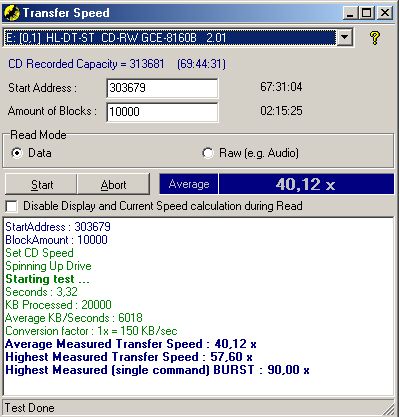Click the Starting test ... log line
399x417 pixels.
click(47, 279)
